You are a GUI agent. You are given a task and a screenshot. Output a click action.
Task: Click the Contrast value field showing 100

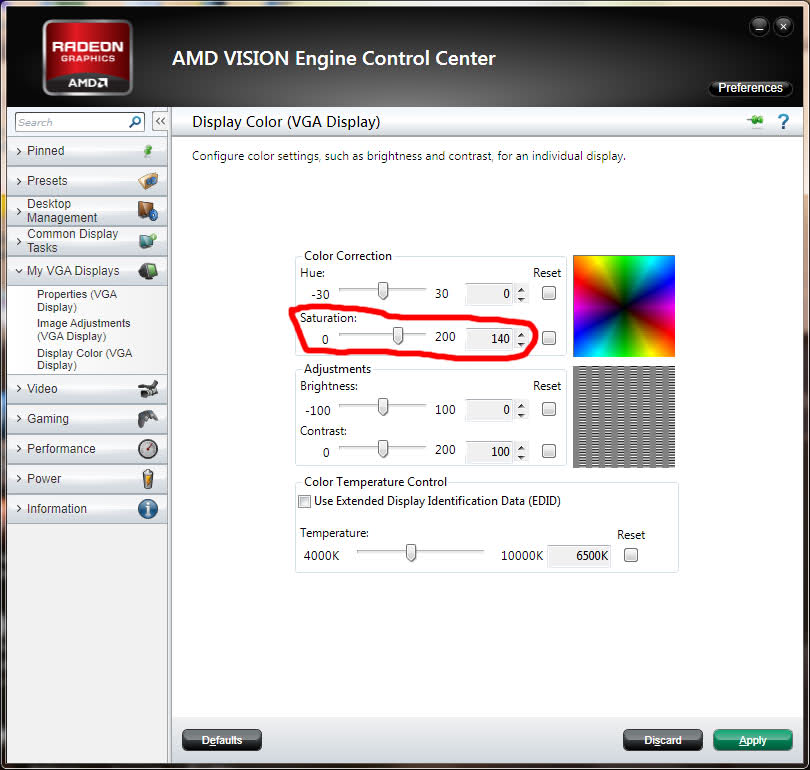click(x=489, y=452)
